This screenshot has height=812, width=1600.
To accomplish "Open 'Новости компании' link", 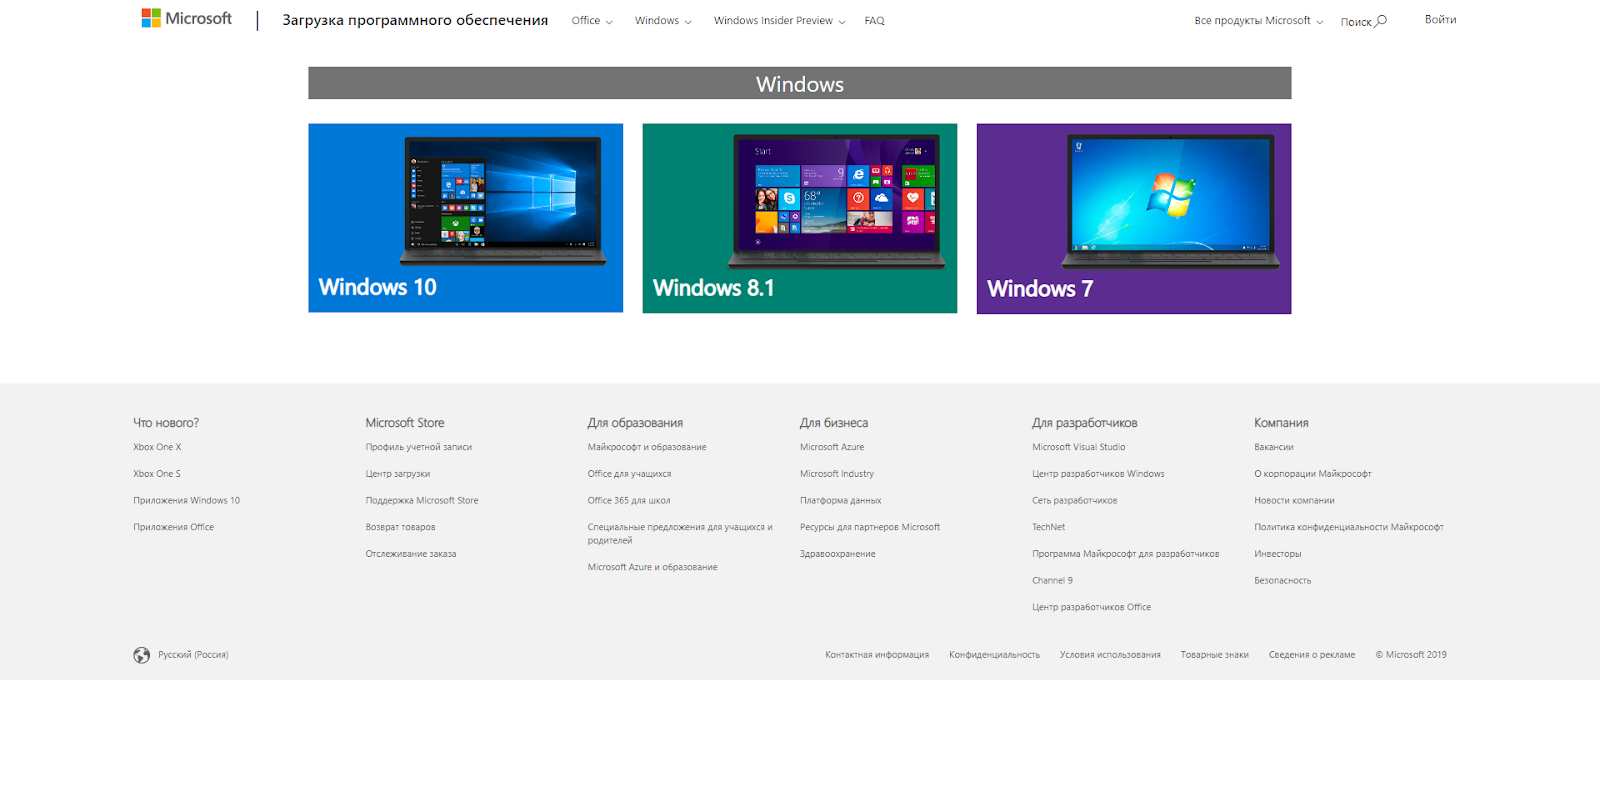I will point(1294,501).
